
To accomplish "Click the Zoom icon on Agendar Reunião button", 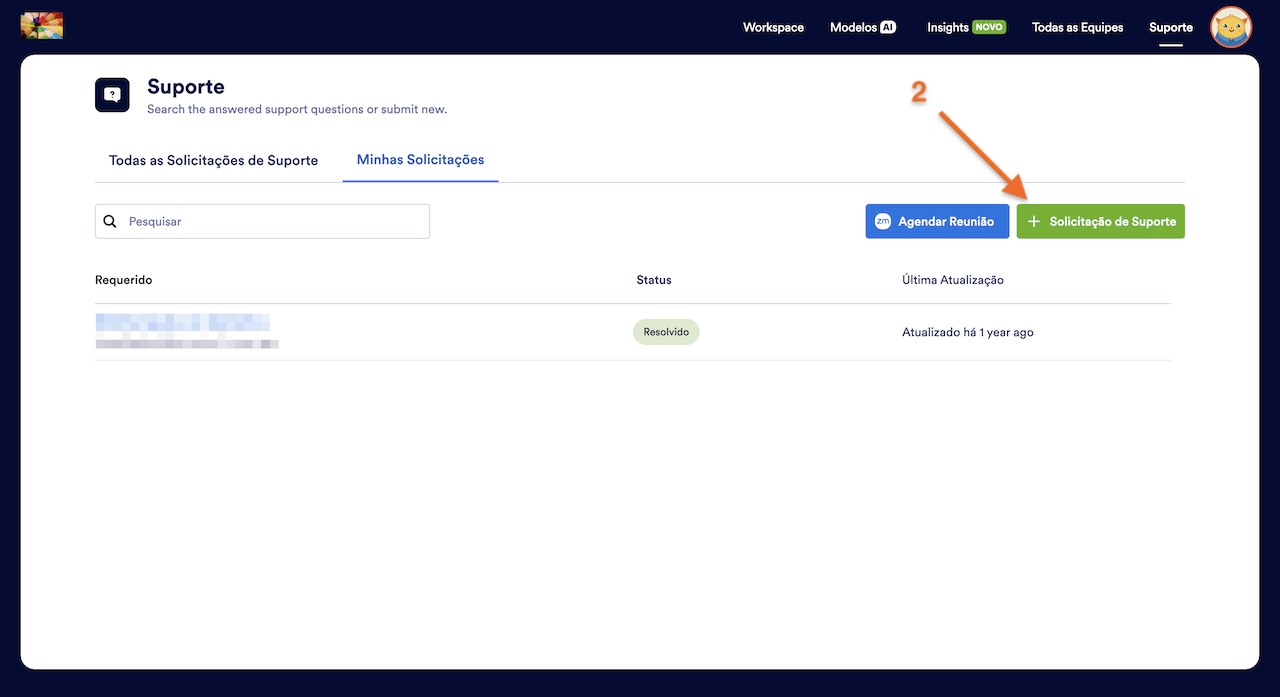I will click(x=884, y=221).
